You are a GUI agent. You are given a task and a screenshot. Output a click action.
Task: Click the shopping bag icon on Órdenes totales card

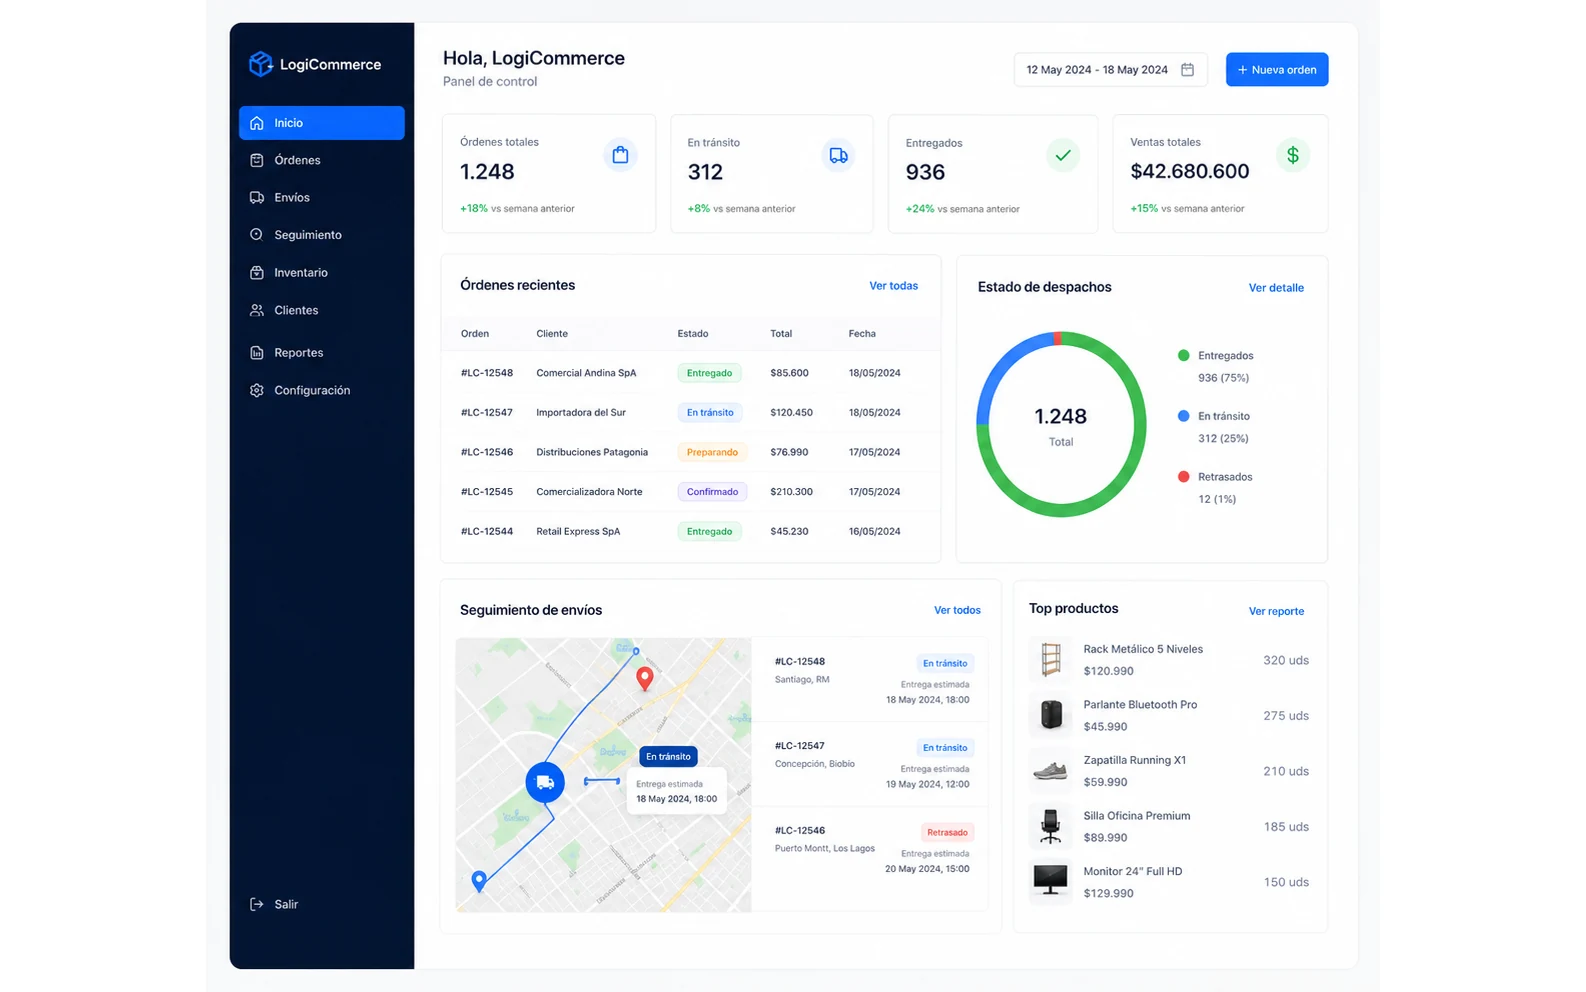(x=620, y=155)
